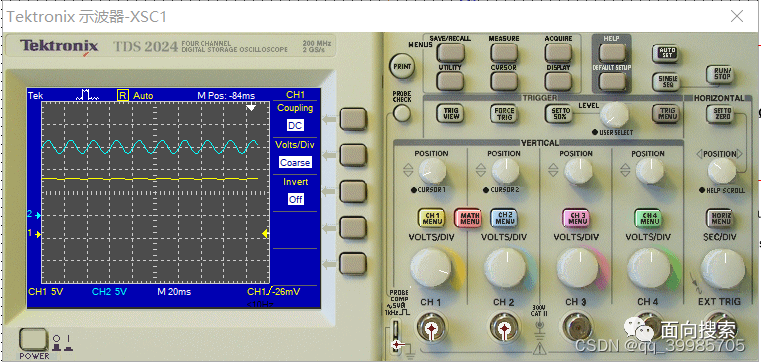
Task: Click the SEC/DIV knob
Action: click(722, 269)
